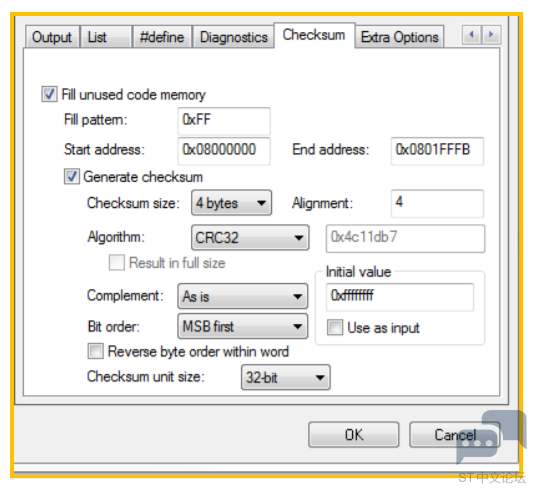Click the End address input field
Image resolution: width=535 pixels, height=493 pixels.
click(437, 151)
